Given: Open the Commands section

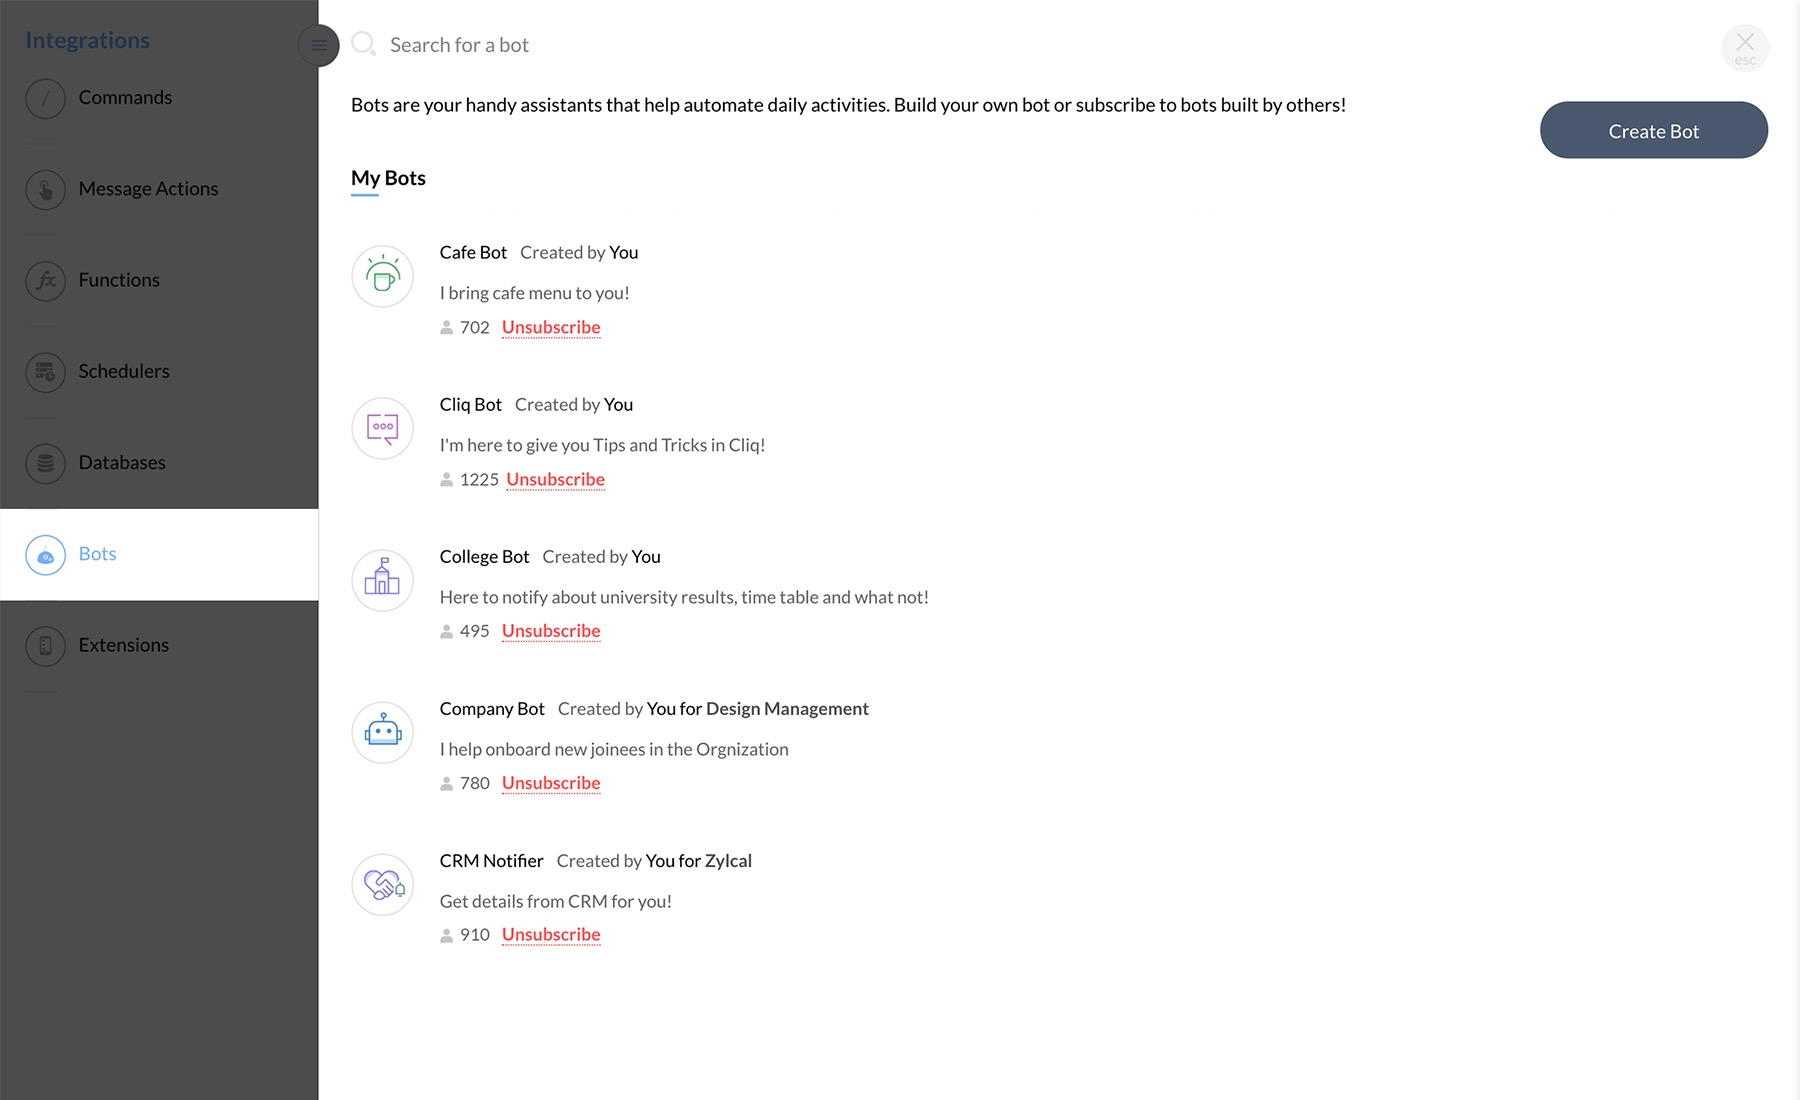Looking at the screenshot, I should click(x=125, y=97).
